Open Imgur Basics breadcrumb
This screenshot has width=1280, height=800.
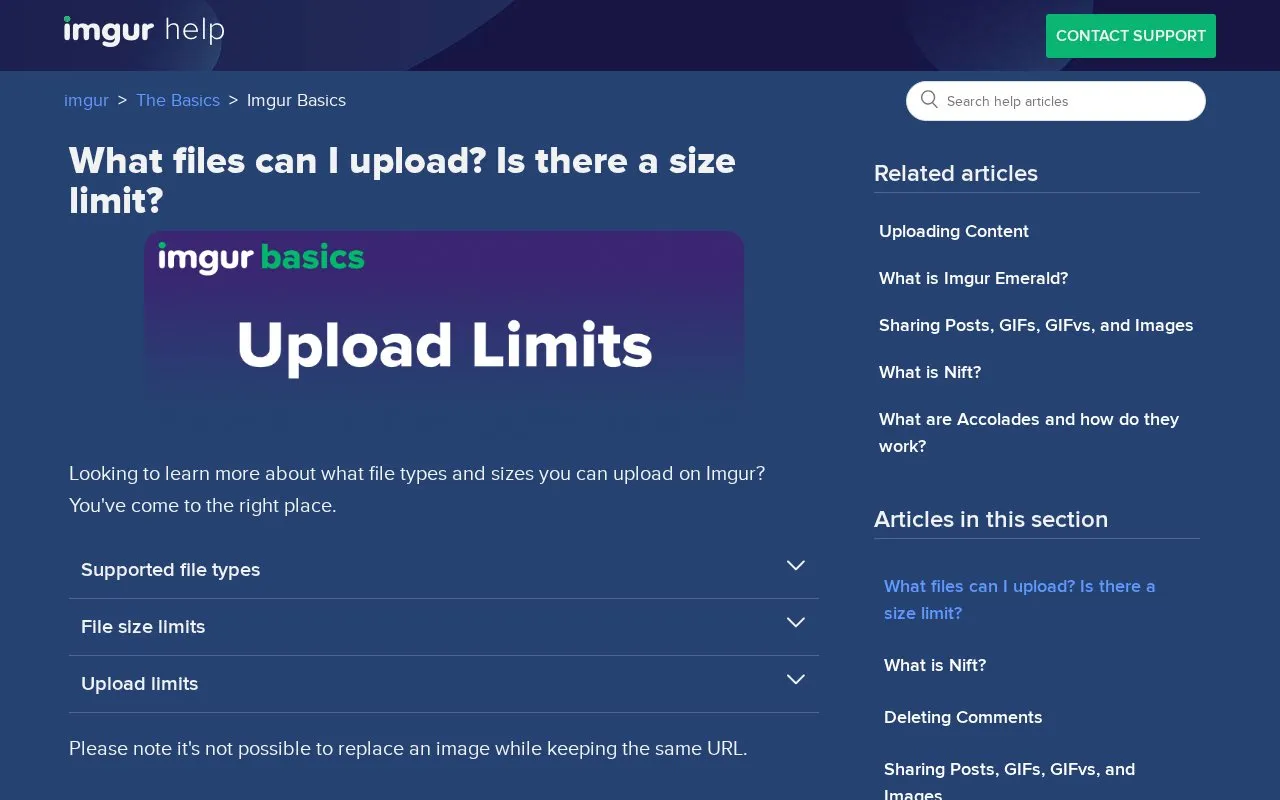click(x=296, y=100)
